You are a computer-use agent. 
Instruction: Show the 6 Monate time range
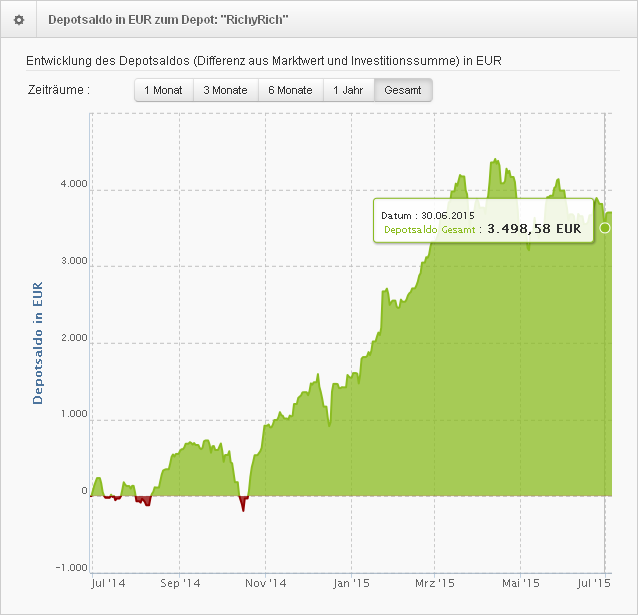point(290,90)
